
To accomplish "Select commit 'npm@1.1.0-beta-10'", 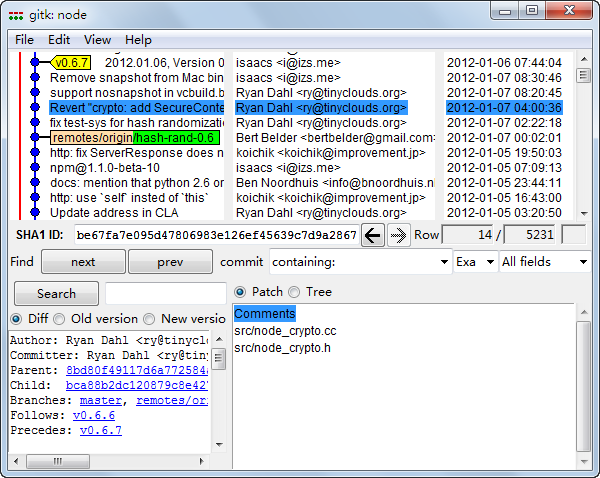I will coord(105,168).
